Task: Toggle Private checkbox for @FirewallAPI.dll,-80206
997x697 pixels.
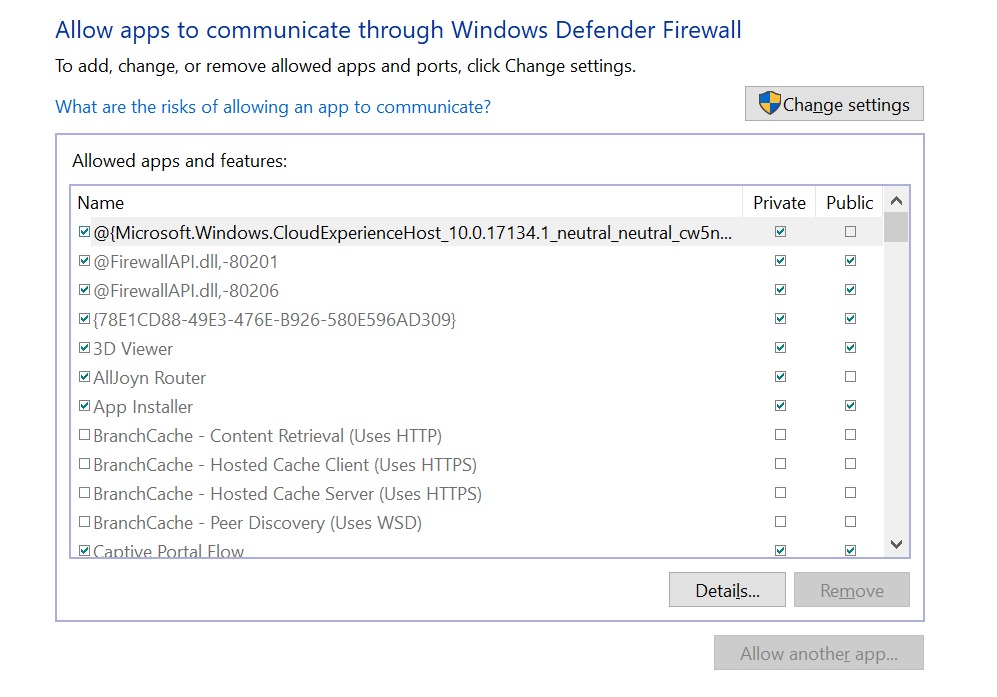Action: 780,289
